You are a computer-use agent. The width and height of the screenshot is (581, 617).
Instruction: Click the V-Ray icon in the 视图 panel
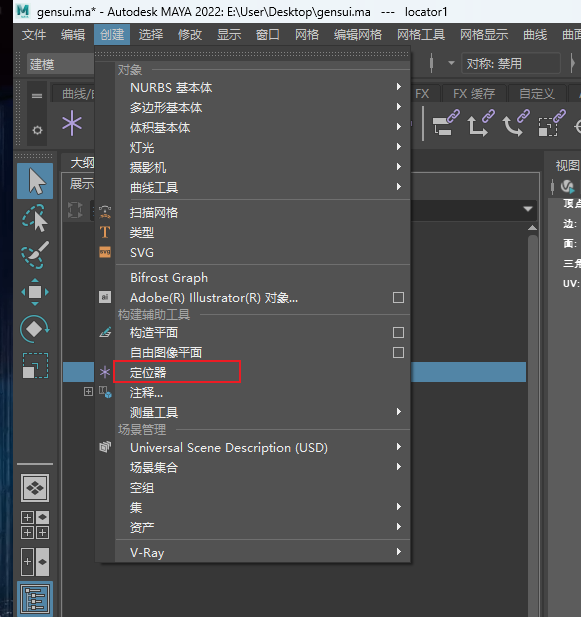click(567, 186)
